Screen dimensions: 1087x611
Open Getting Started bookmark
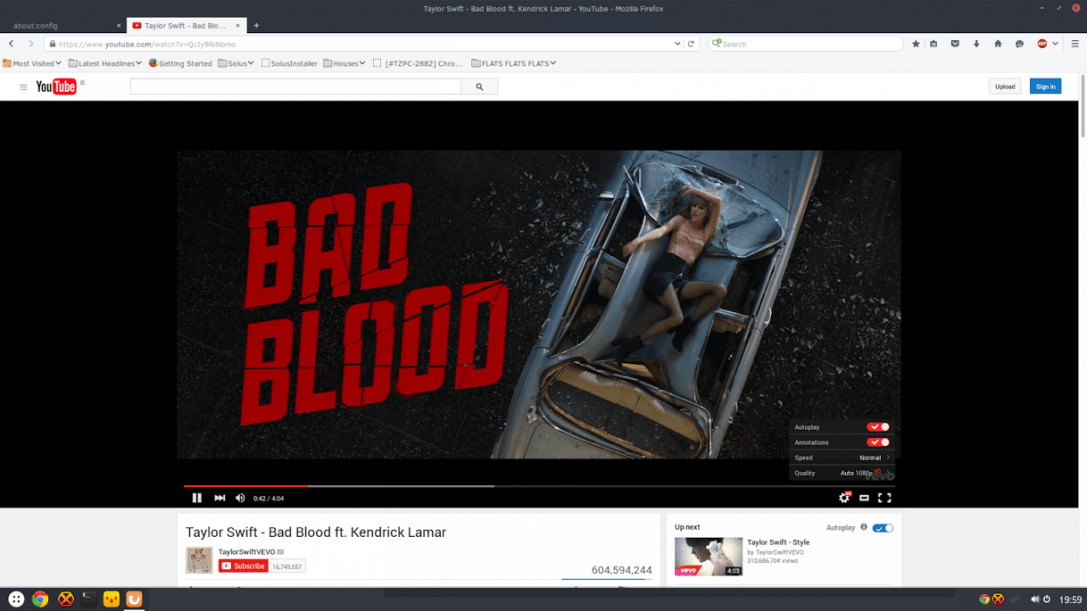(x=180, y=63)
